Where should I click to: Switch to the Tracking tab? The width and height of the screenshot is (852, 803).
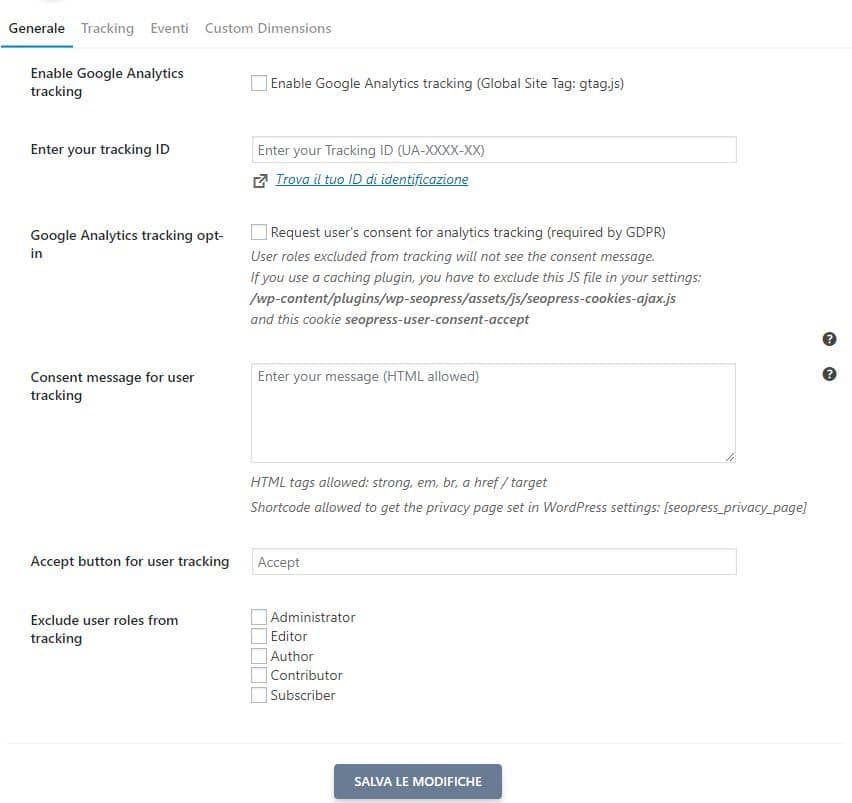pyautogui.click(x=108, y=28)
